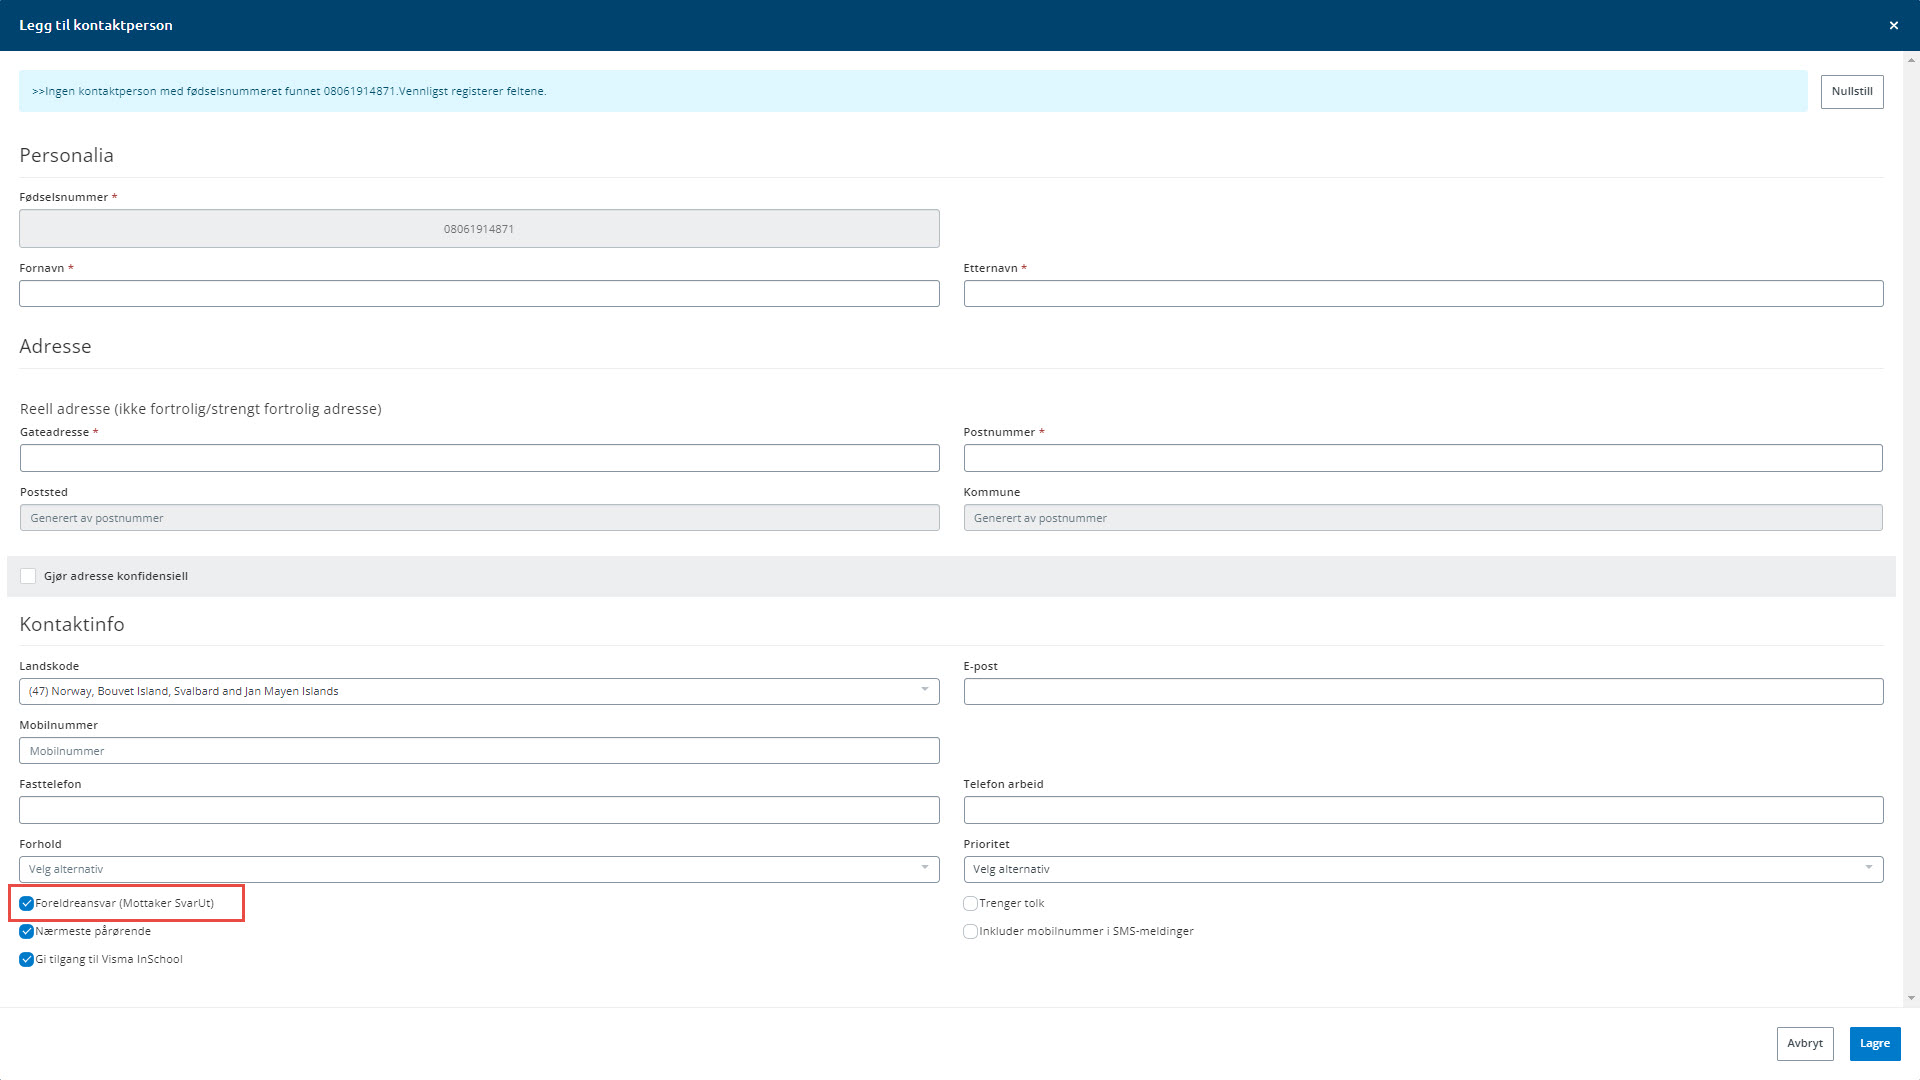The image size is (1920, 1080).
Task: Click the Etternavn input field
Action: point(1423,294)
